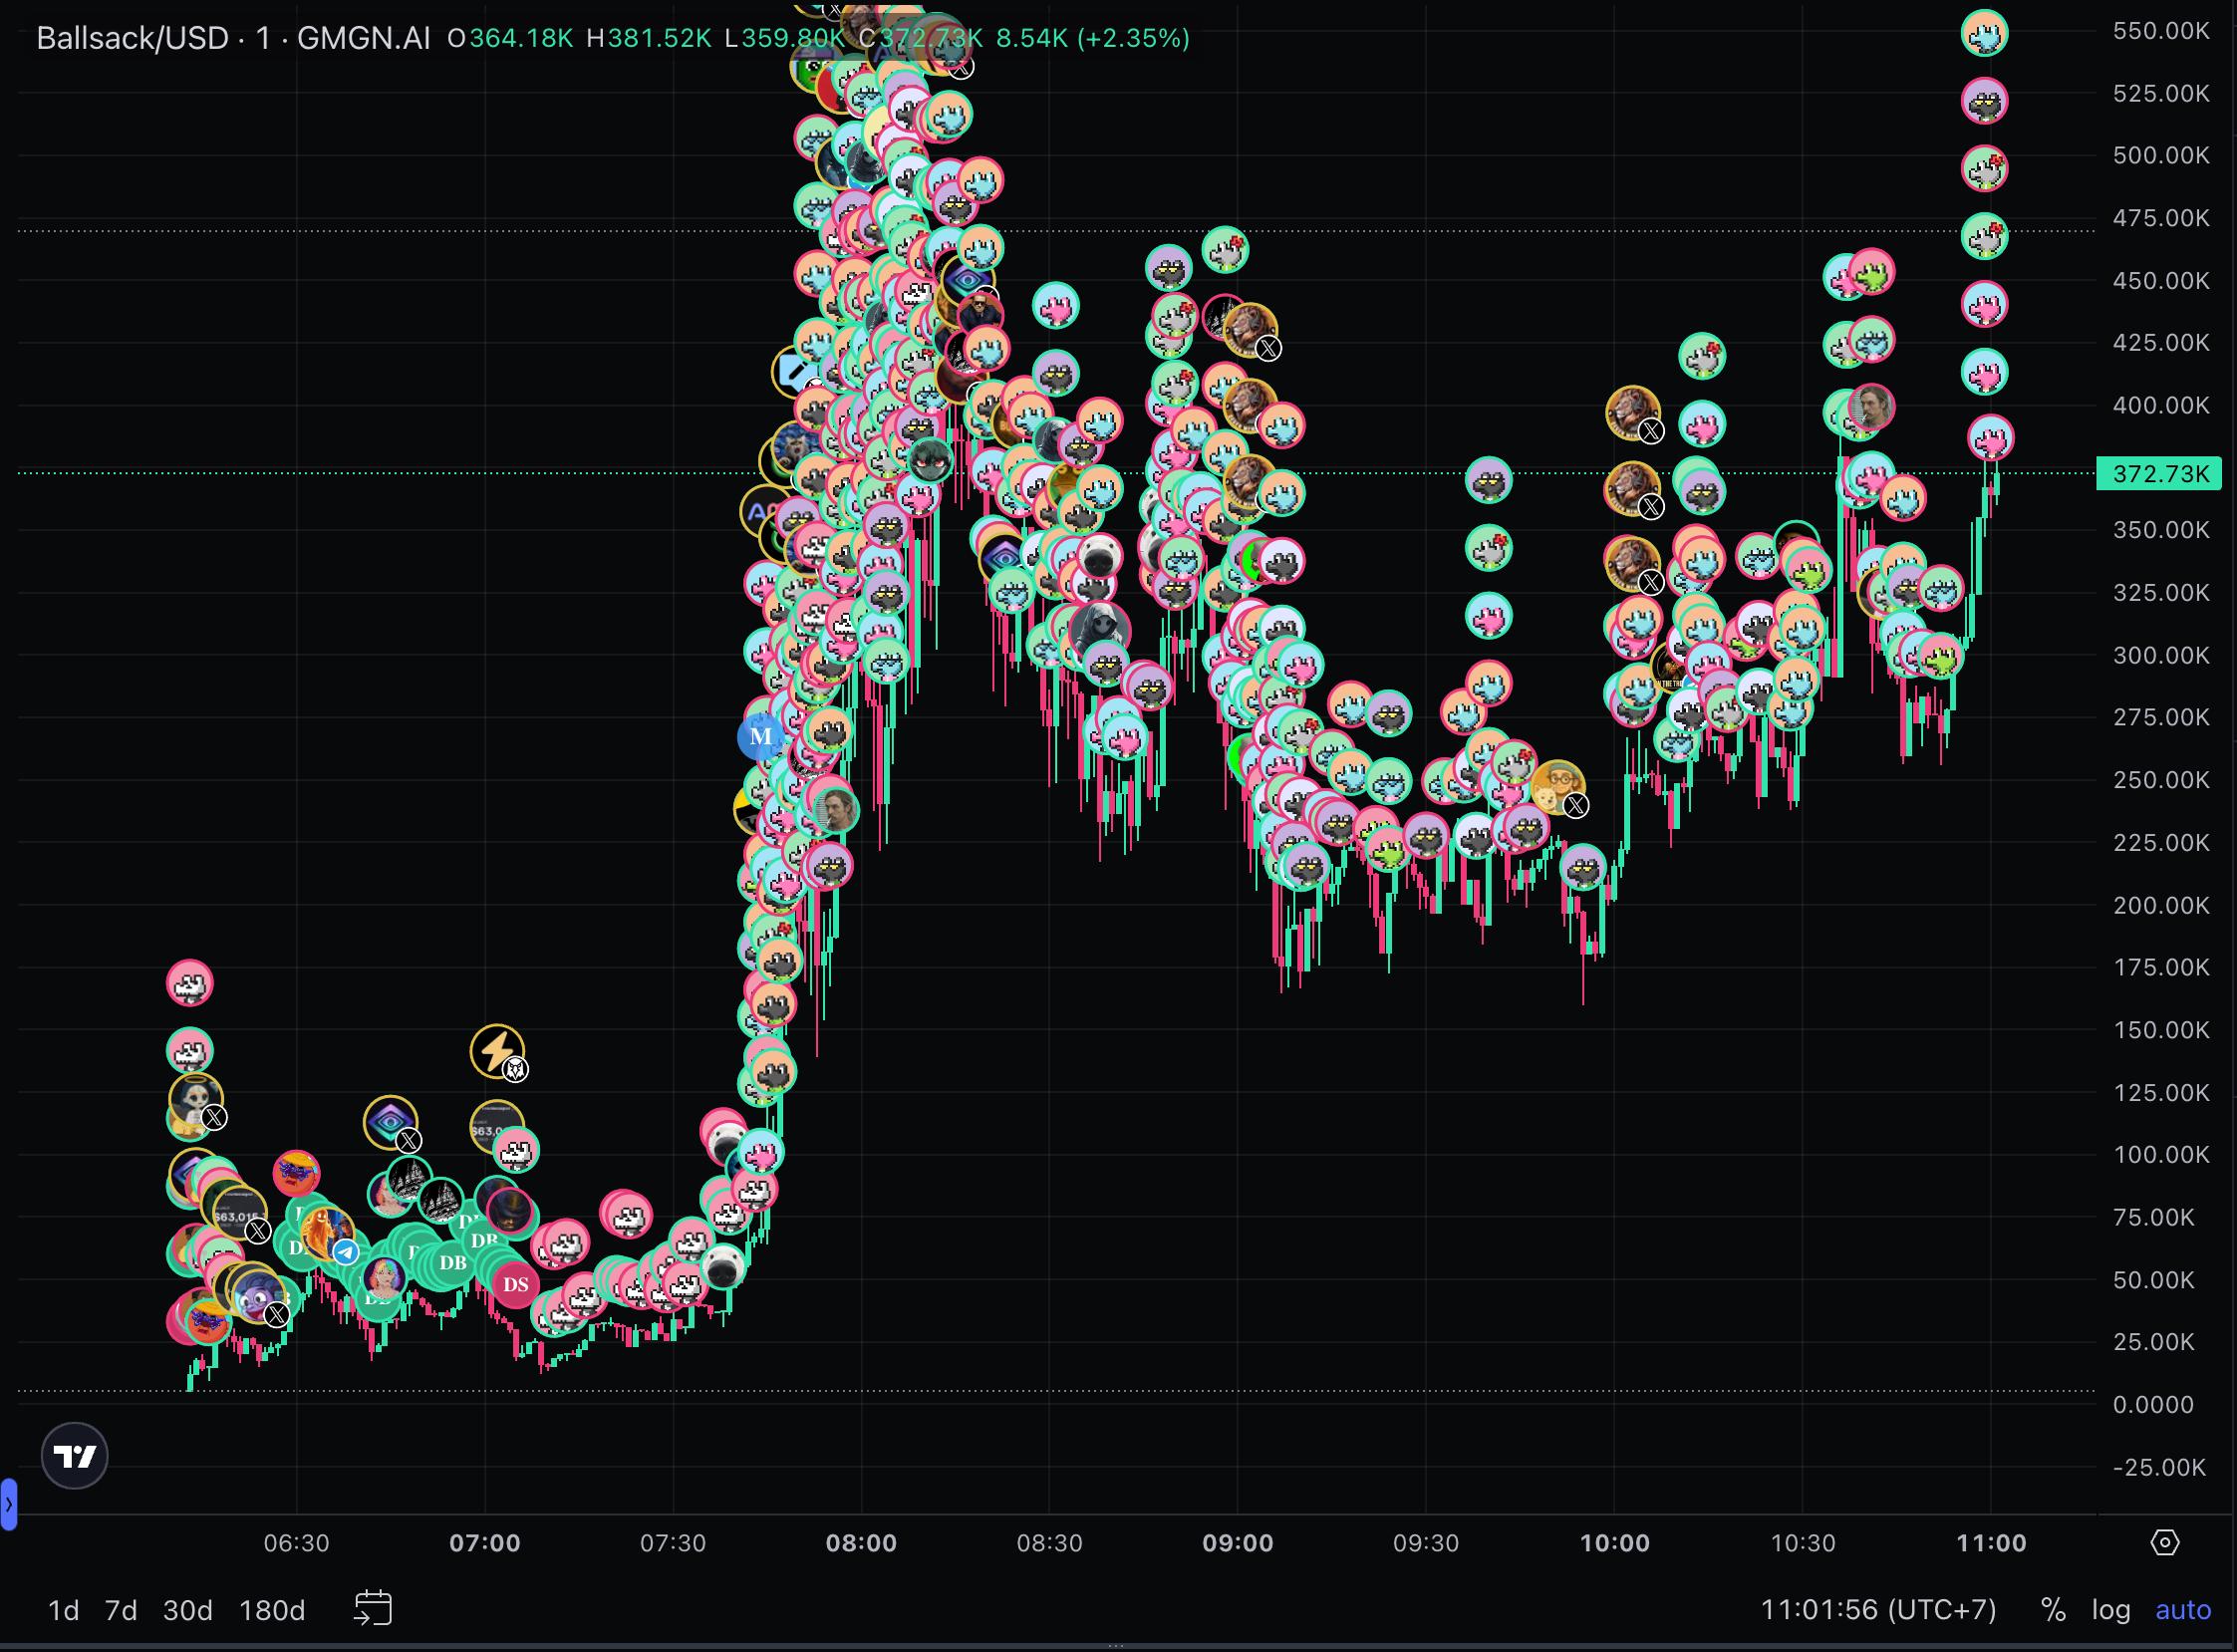Toggle percentage scale mode
This screenshot has height=1652, width=2237.
(2053, 1610)
